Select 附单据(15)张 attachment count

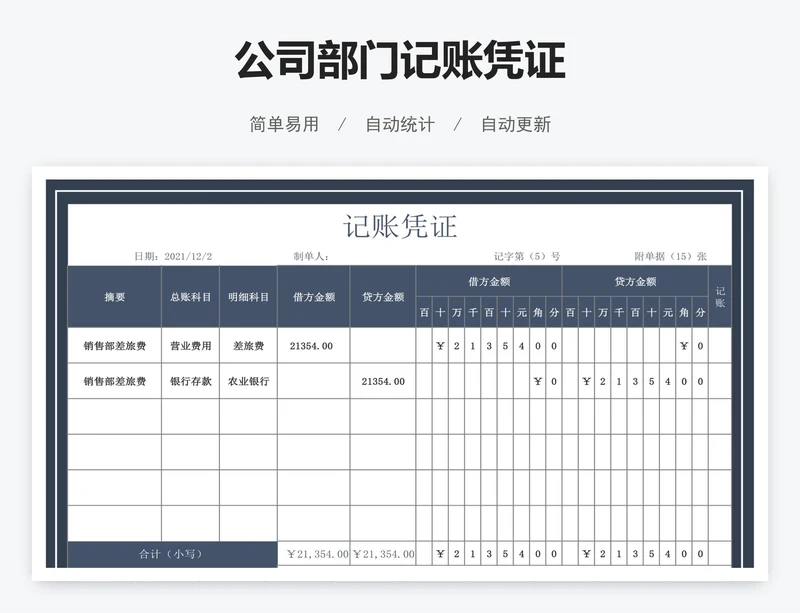coord(670,256)
